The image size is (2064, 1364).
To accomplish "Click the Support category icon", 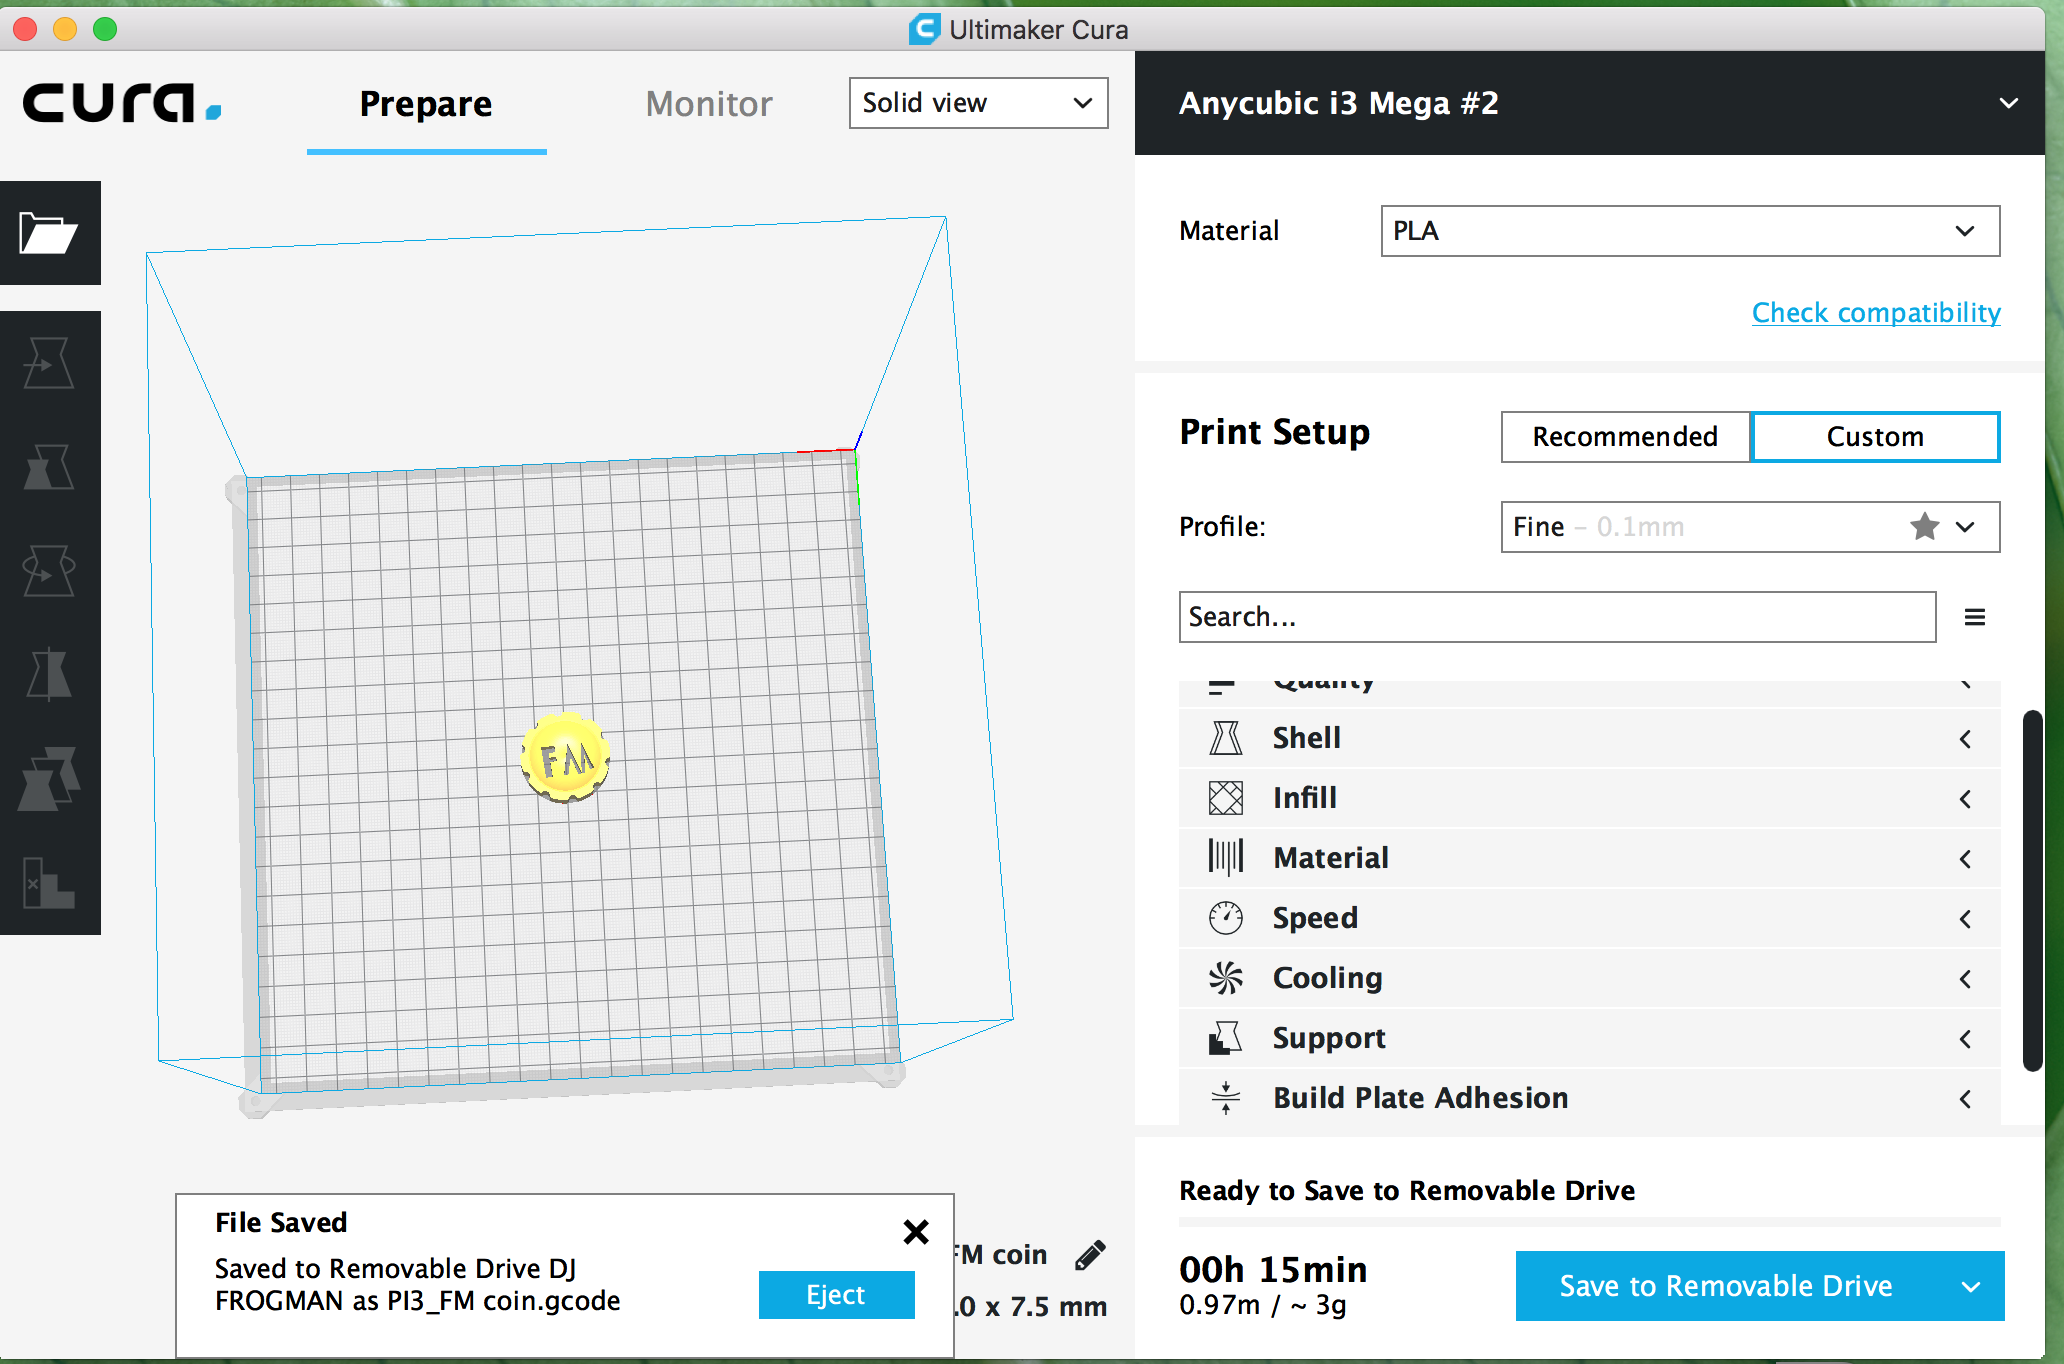I will pyautogui.click(x=1226, y=1038).
